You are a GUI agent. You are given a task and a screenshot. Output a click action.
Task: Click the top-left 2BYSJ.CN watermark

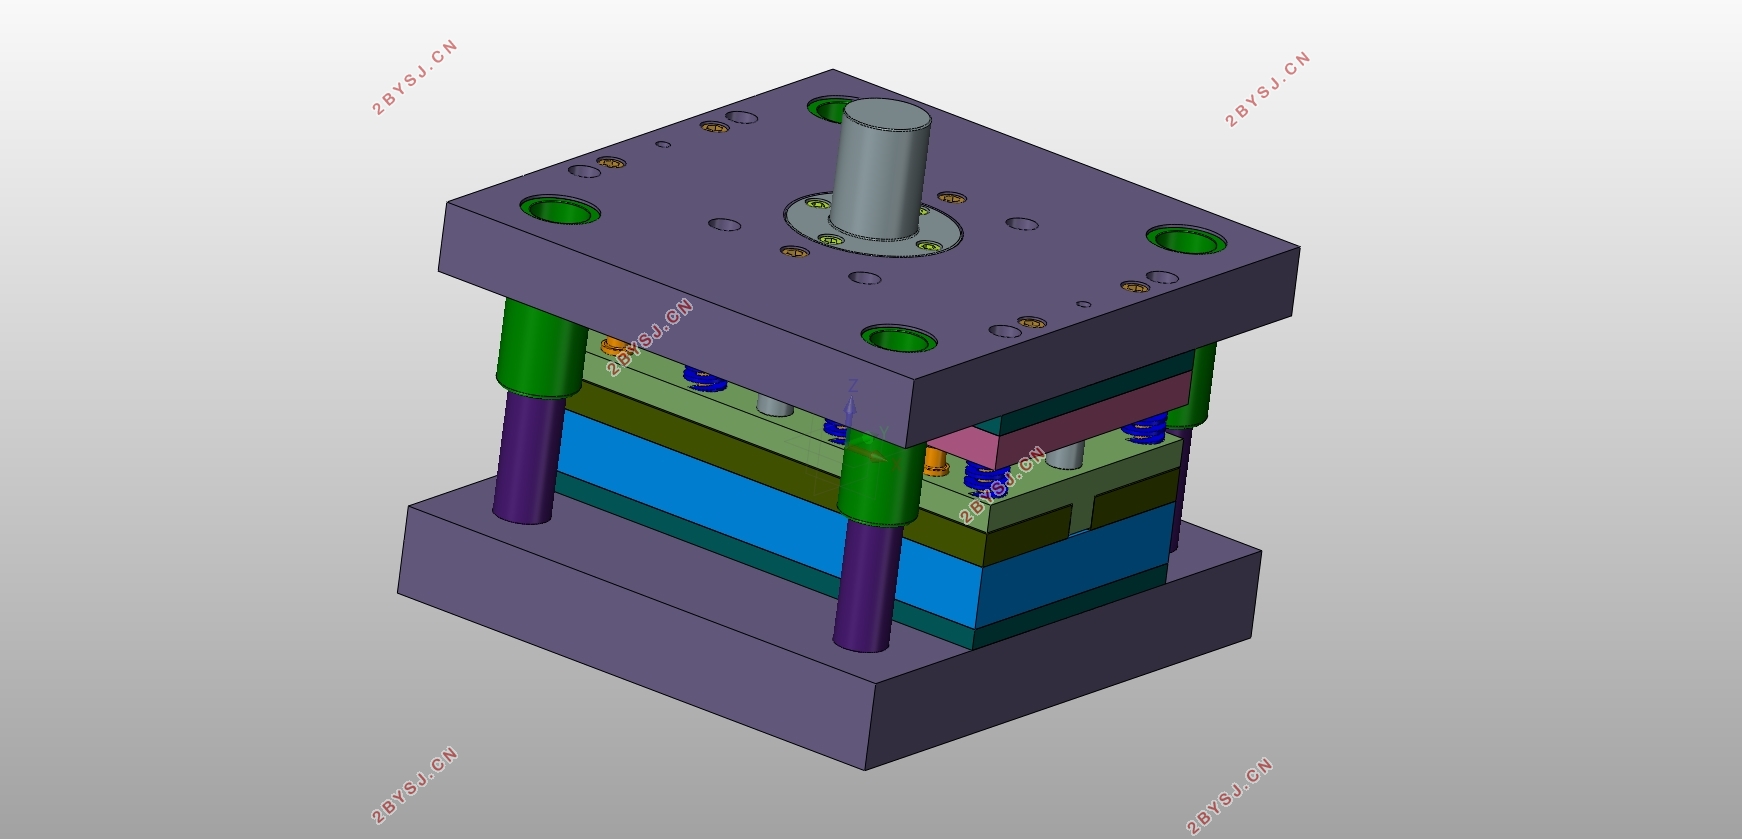click(414, 78)
